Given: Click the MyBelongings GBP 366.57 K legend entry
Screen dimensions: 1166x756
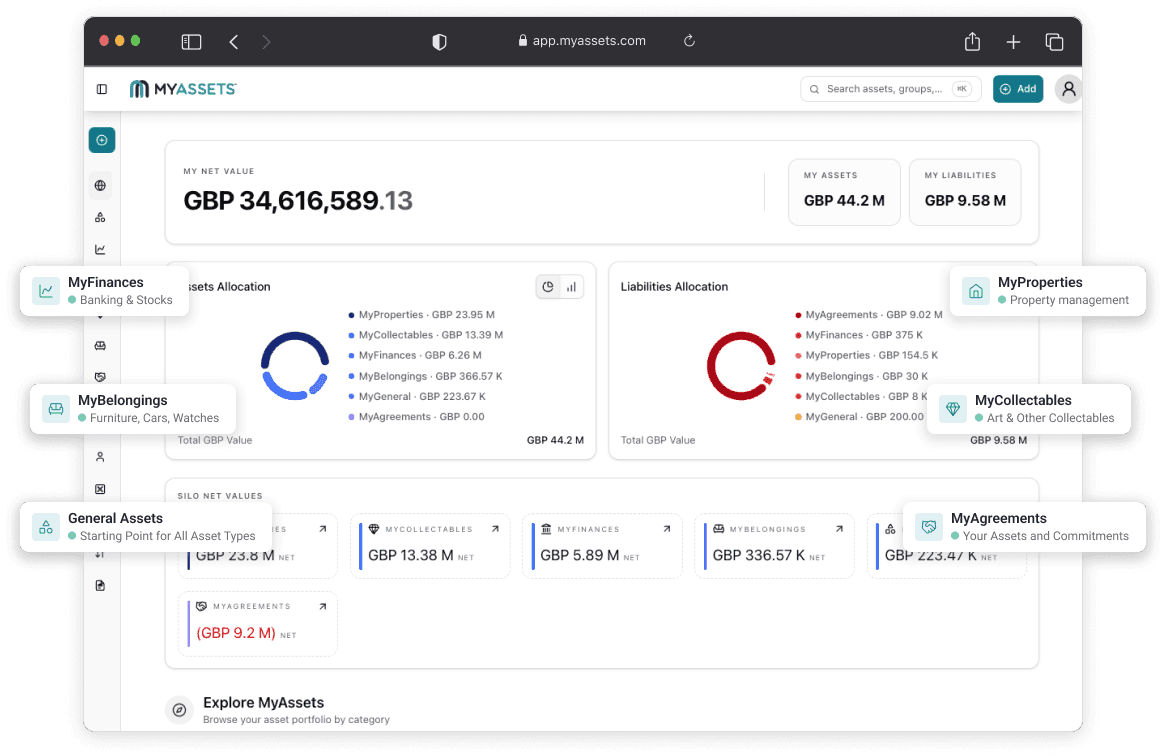Looking at the screenshot, I should click(425, 376).
